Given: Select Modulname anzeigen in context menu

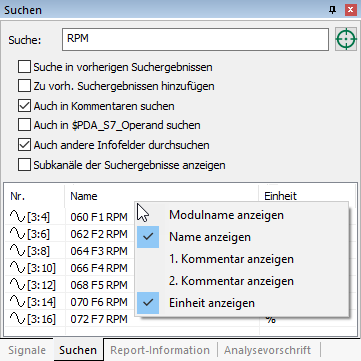Looking at the screenshot, I should [242, 215].
